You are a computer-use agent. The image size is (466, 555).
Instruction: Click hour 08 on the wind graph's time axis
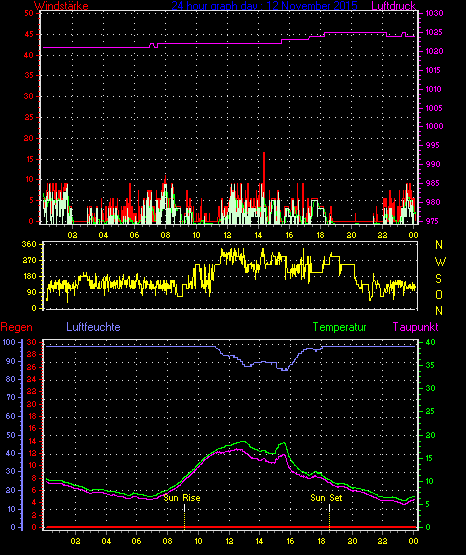(165, 235)
